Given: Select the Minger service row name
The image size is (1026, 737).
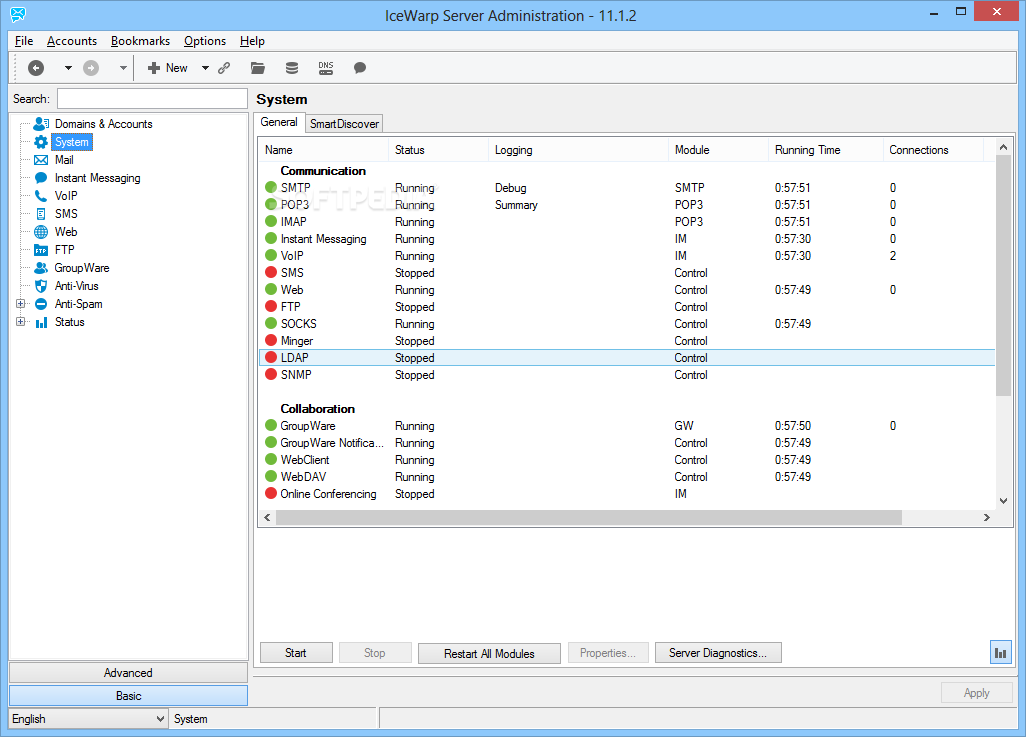Looking at the screenshot, I should 296,341.
